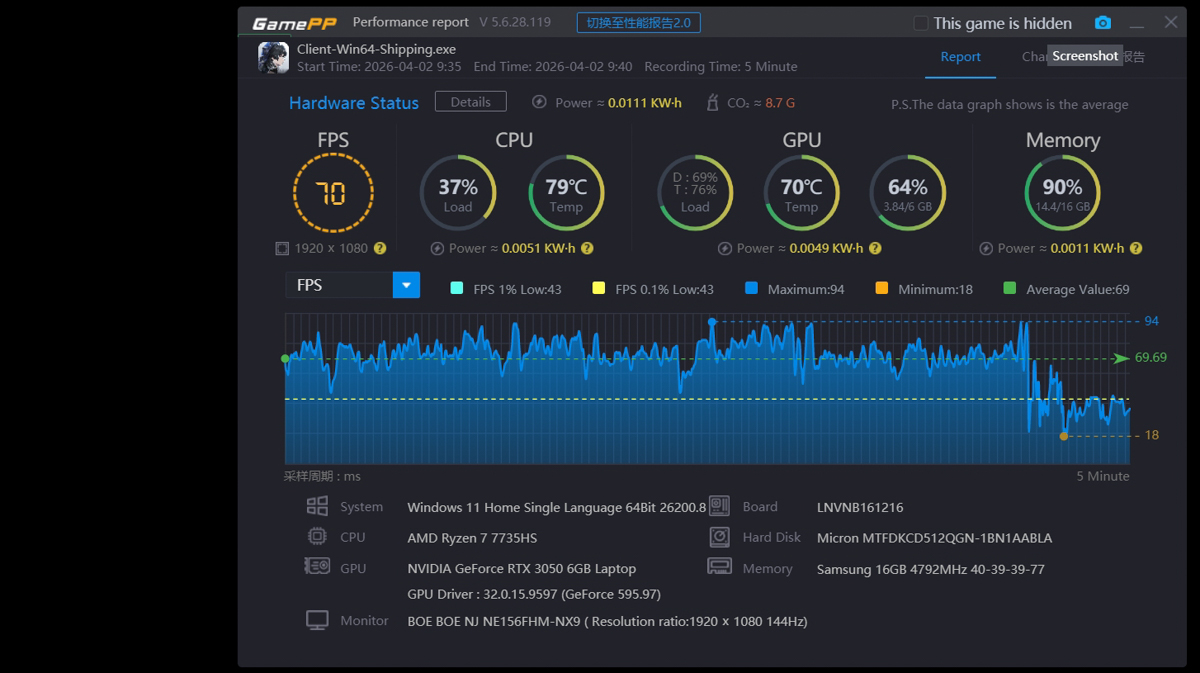The width and height of the screenshot is (1200, 673).
Task: Click the help icon beside 1920 x 1080
Action: 380,248
